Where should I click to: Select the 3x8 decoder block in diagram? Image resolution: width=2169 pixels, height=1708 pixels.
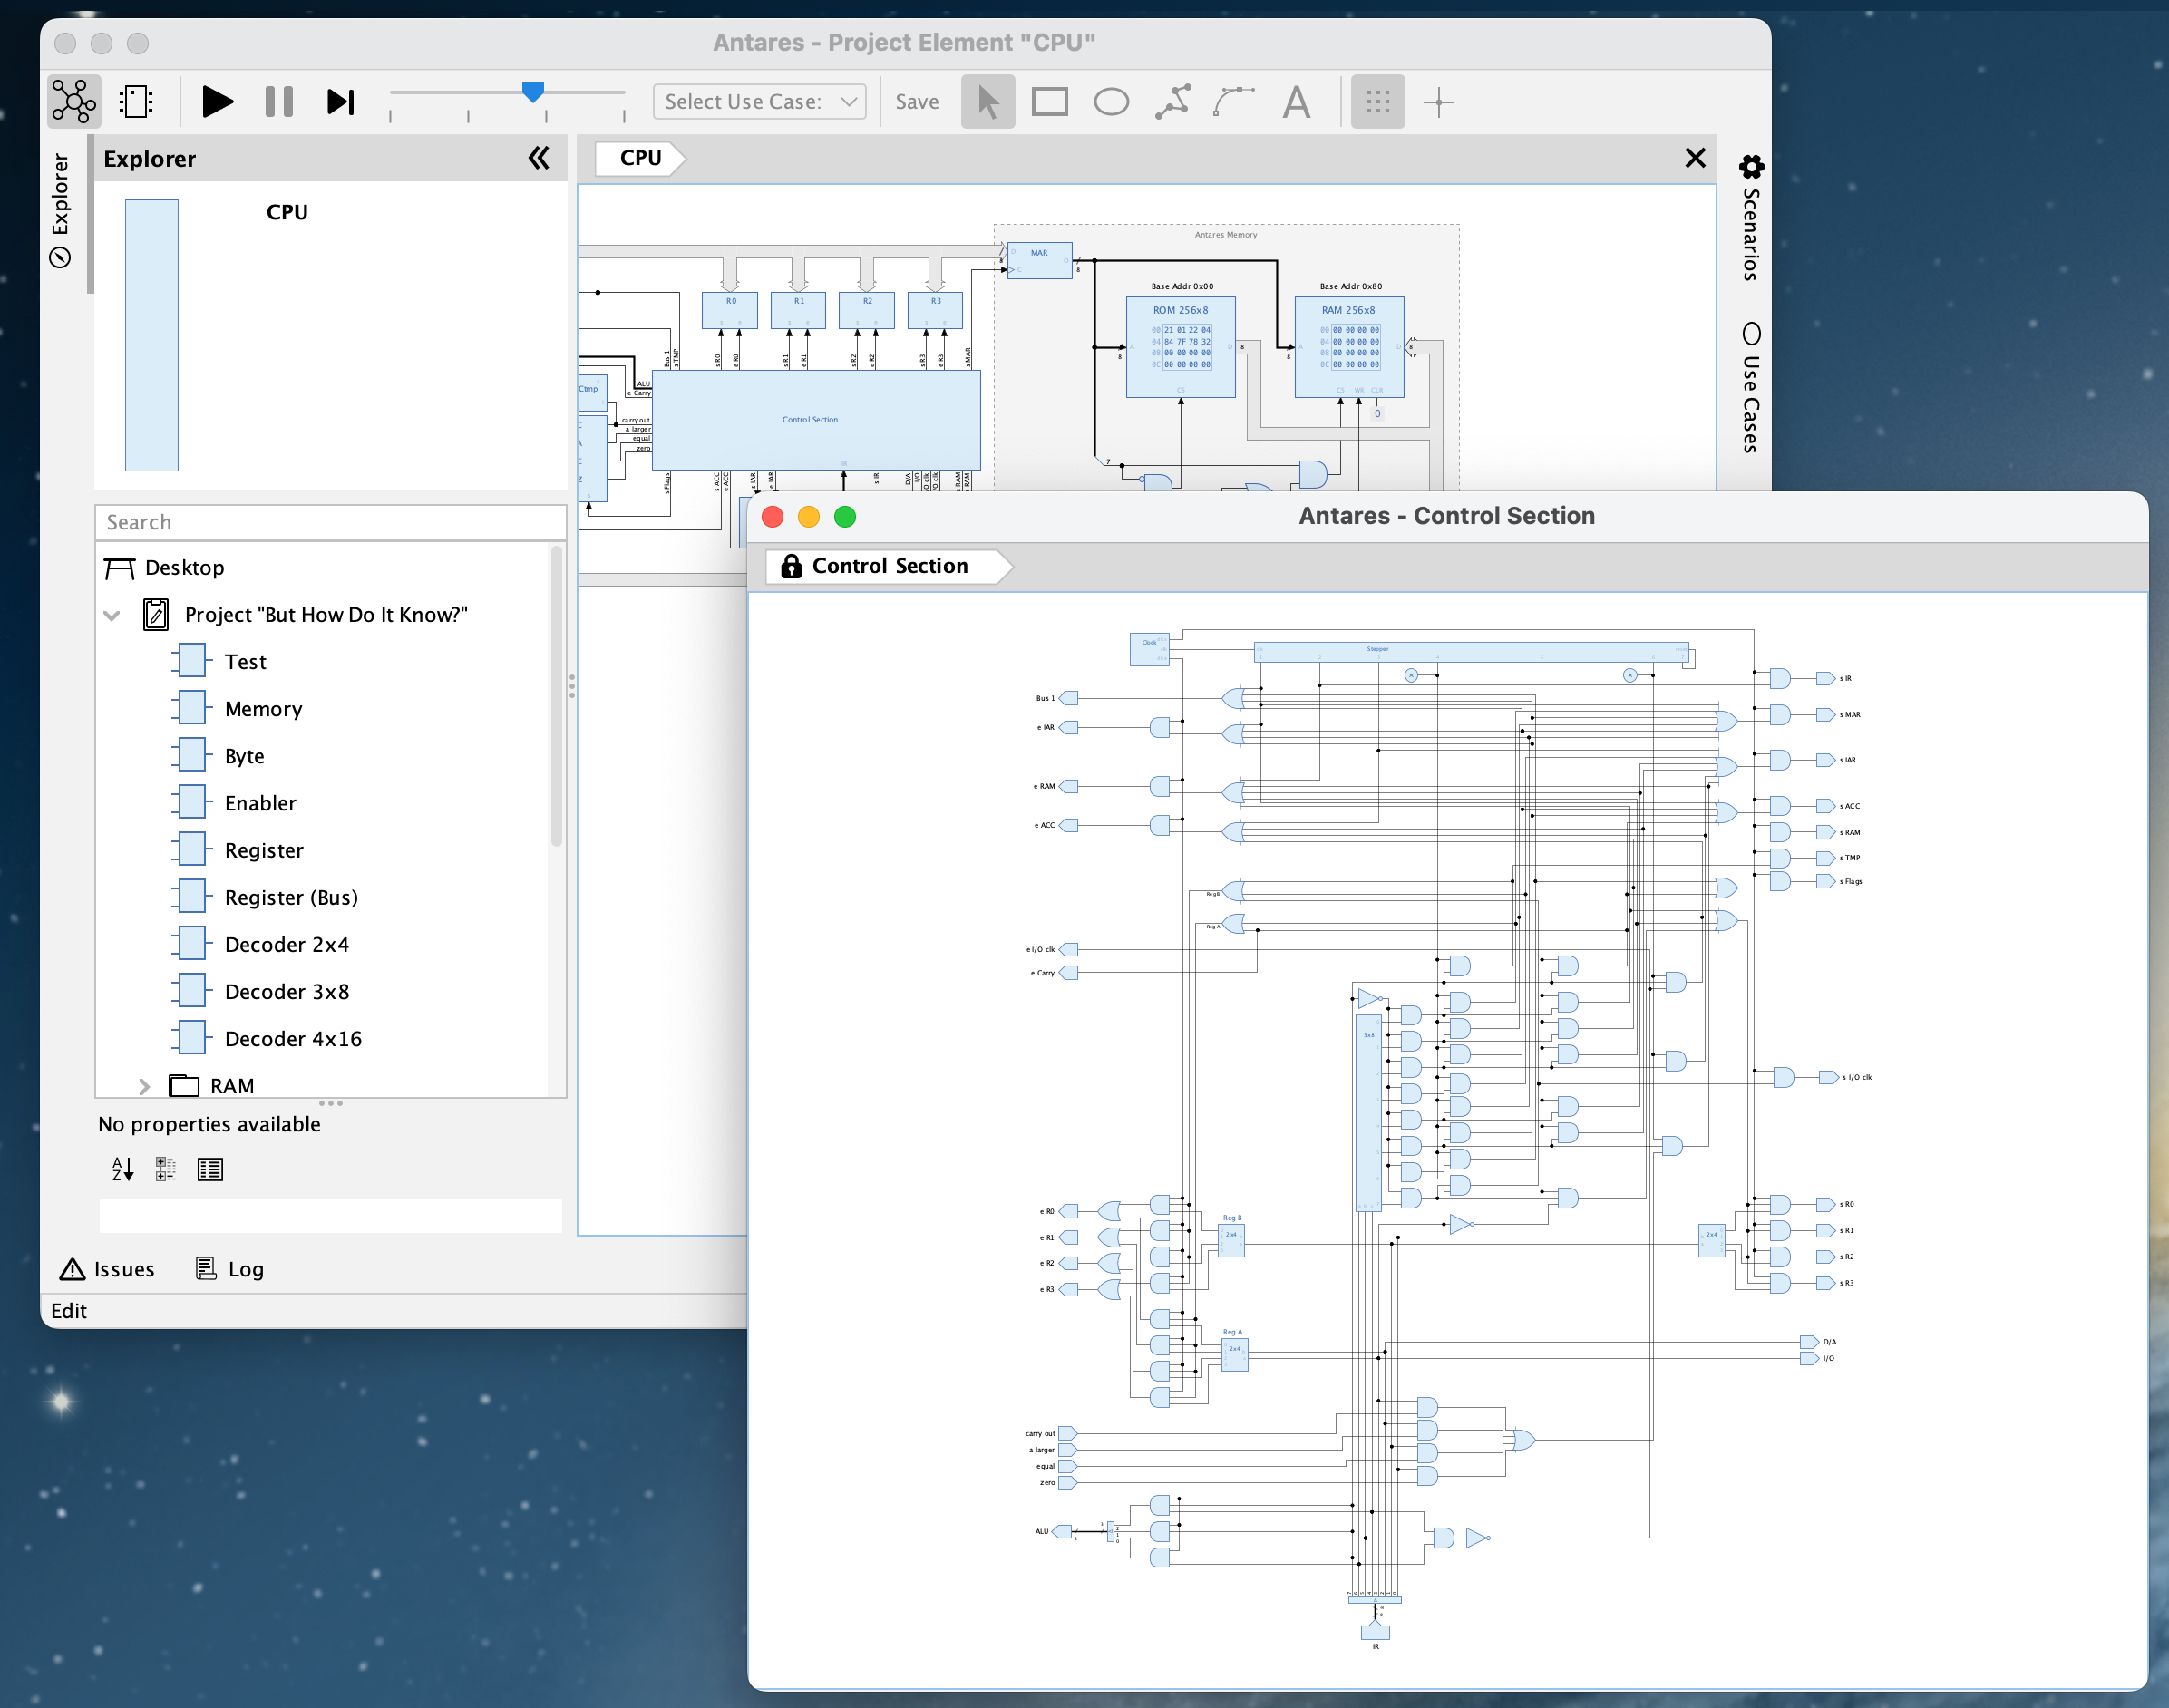tap(1368, 1113)
